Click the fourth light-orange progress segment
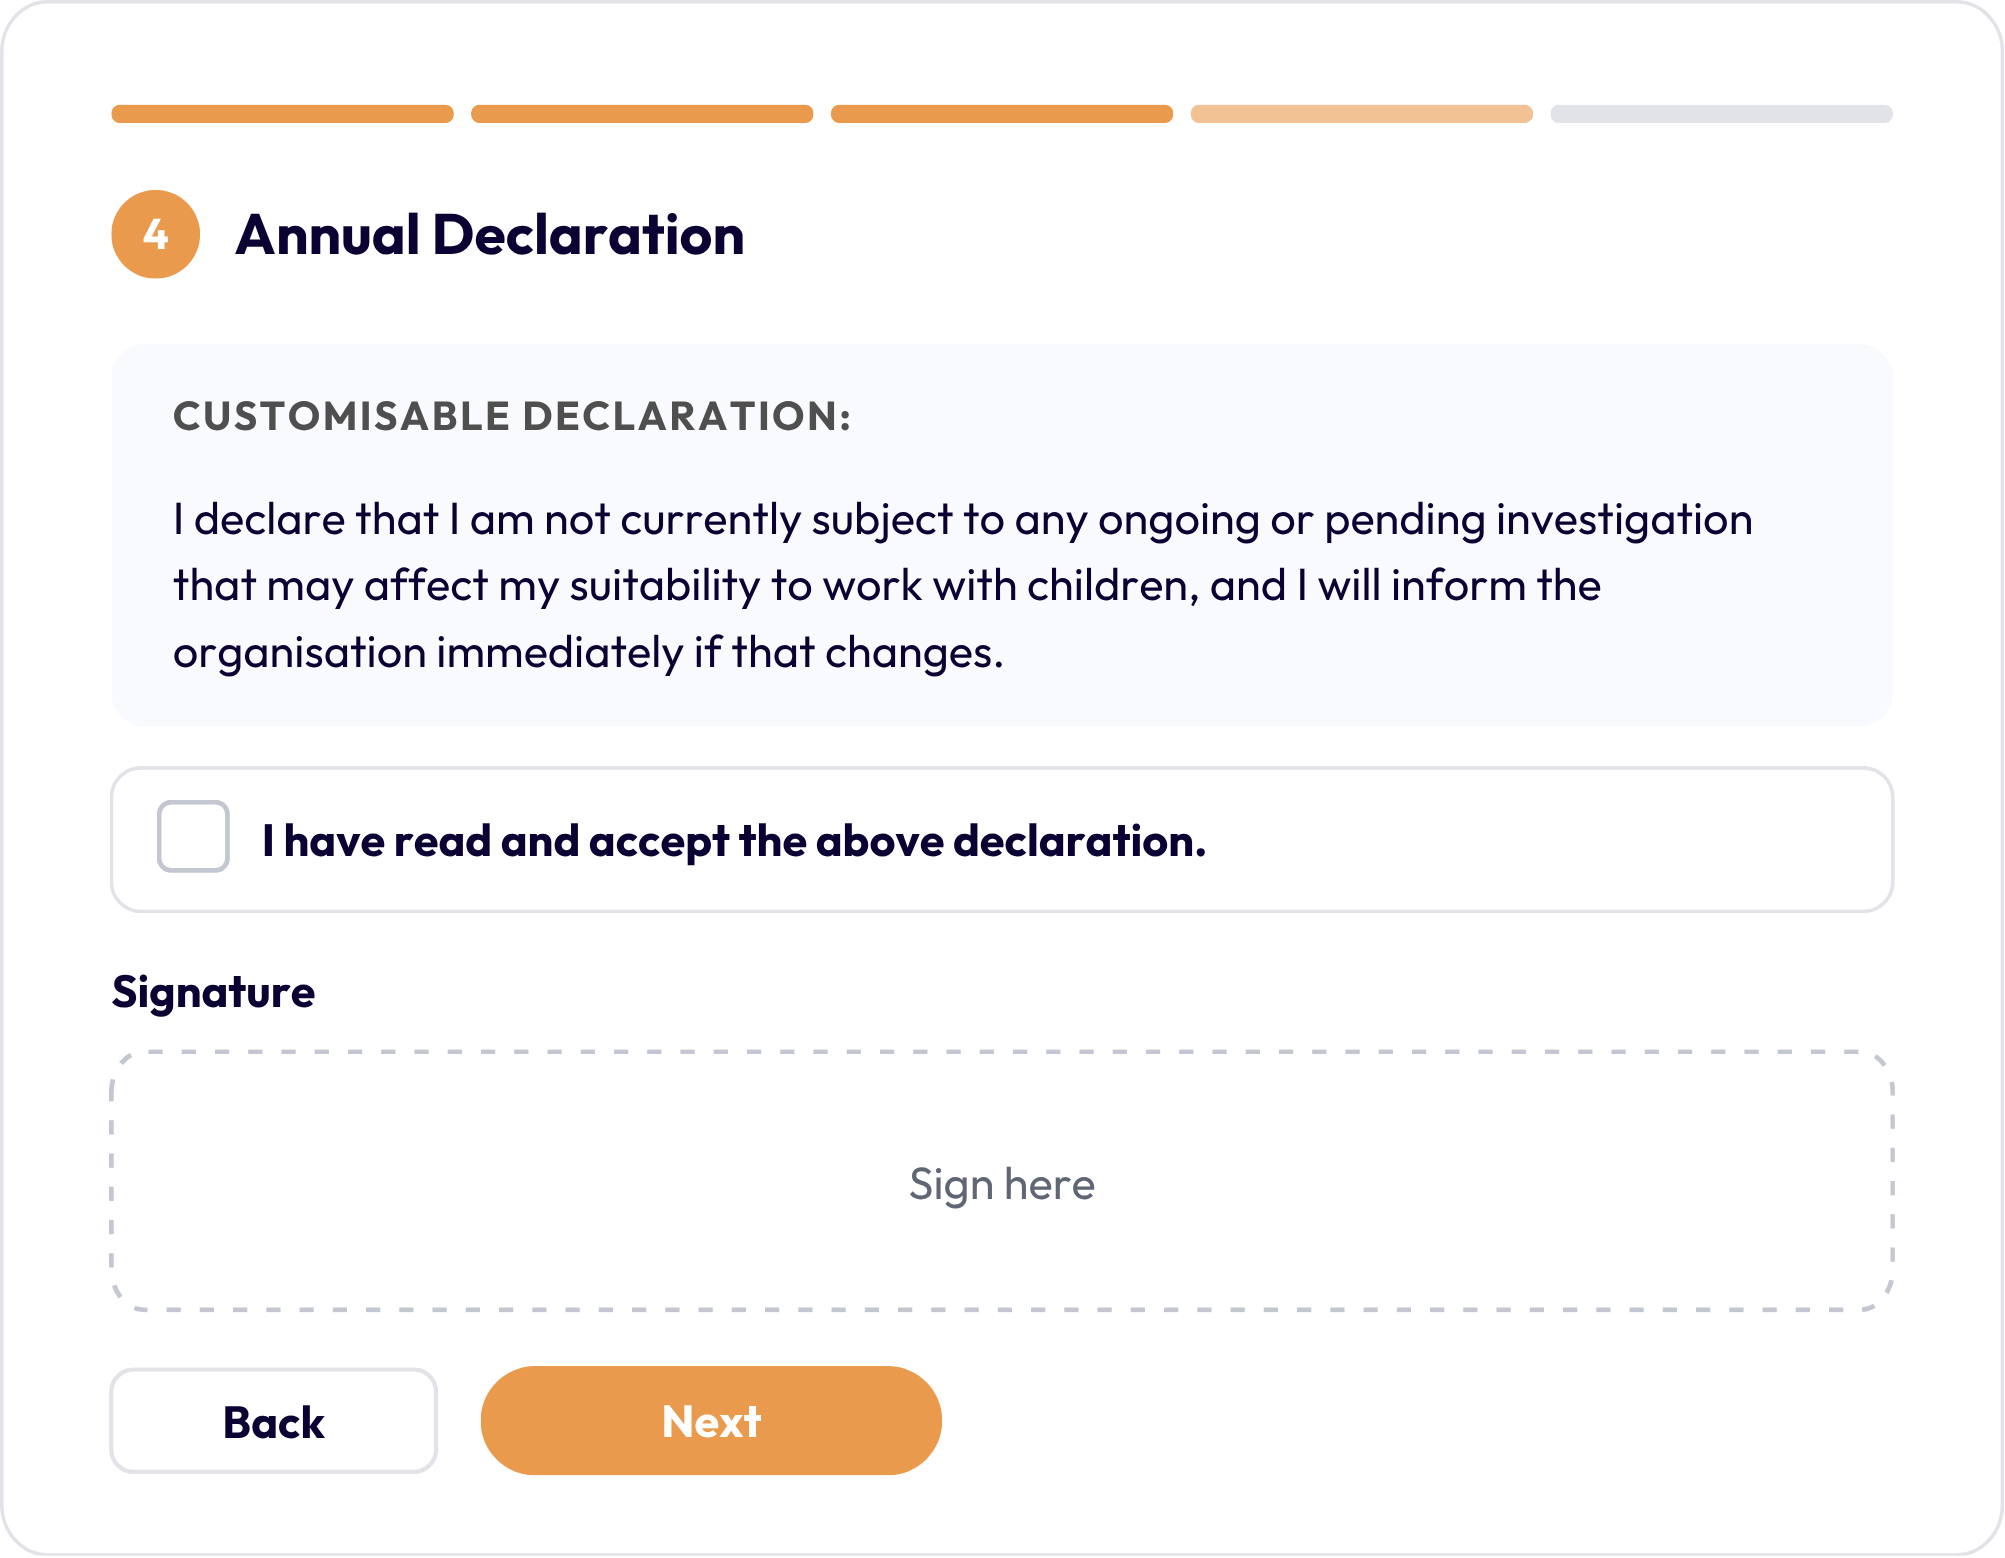Viewport: 2005px width, 1558px height. (x=1362, y=114)
